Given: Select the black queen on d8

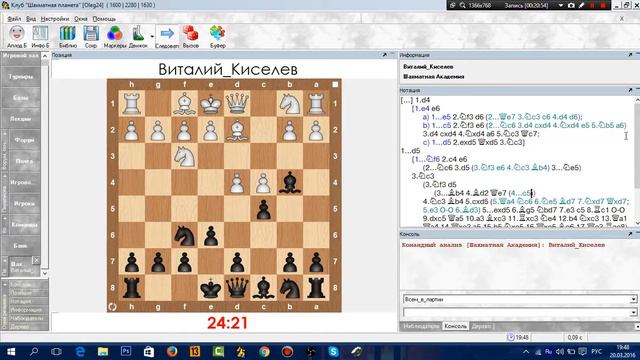Looking at the screenshot, I should 237,287.
